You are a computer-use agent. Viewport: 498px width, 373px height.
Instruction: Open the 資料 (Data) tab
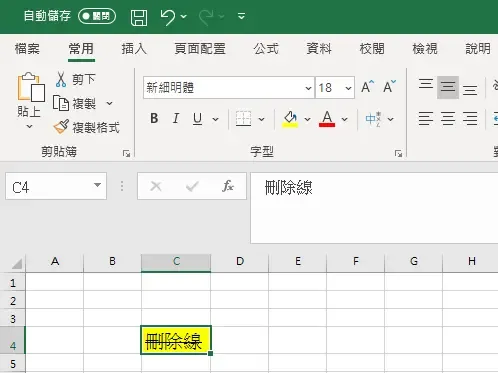point(319,49)
